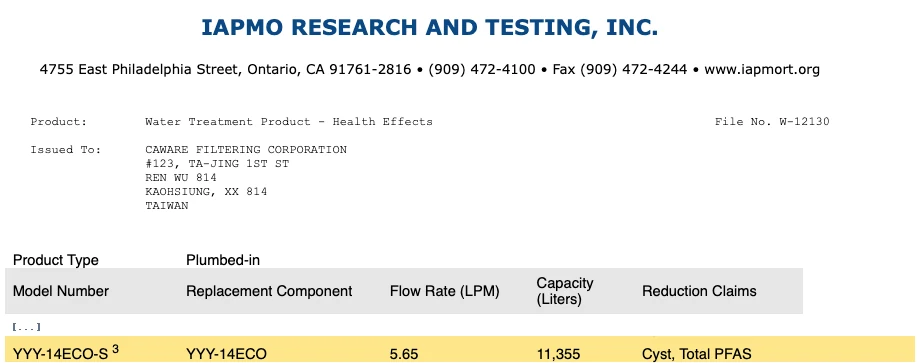Click the Plumbed-in product type value

pyautogui.click(x=223, y=260)
